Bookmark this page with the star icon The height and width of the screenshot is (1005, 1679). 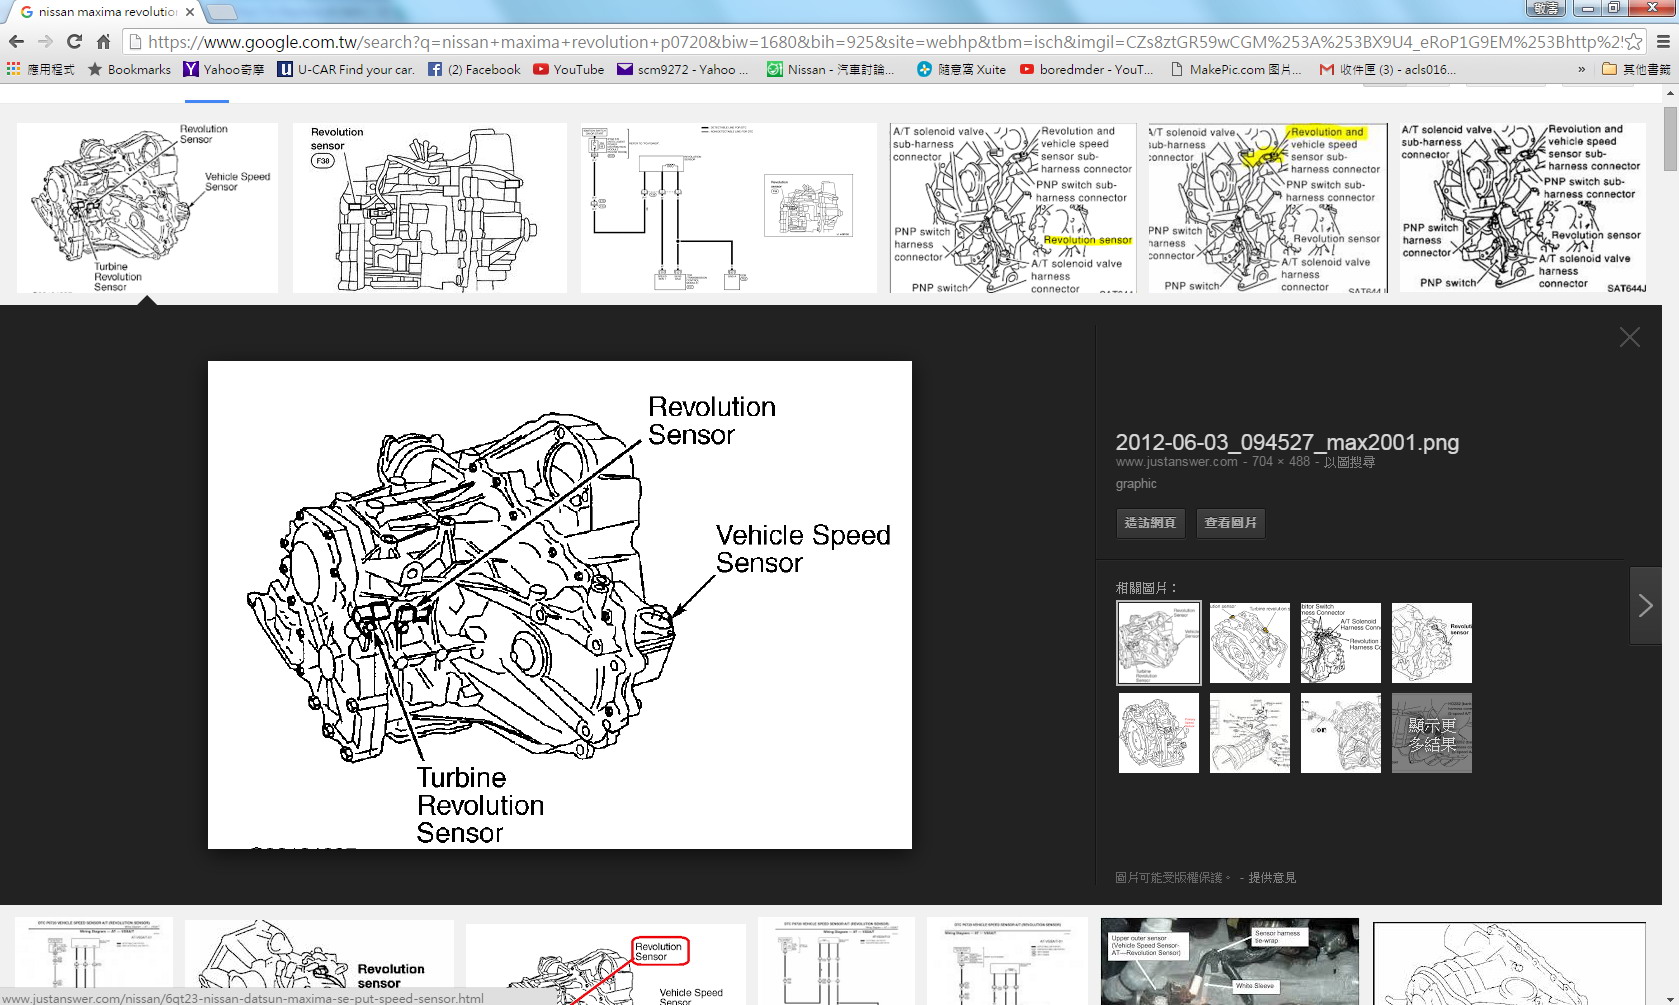click(x=1633, y=42)
